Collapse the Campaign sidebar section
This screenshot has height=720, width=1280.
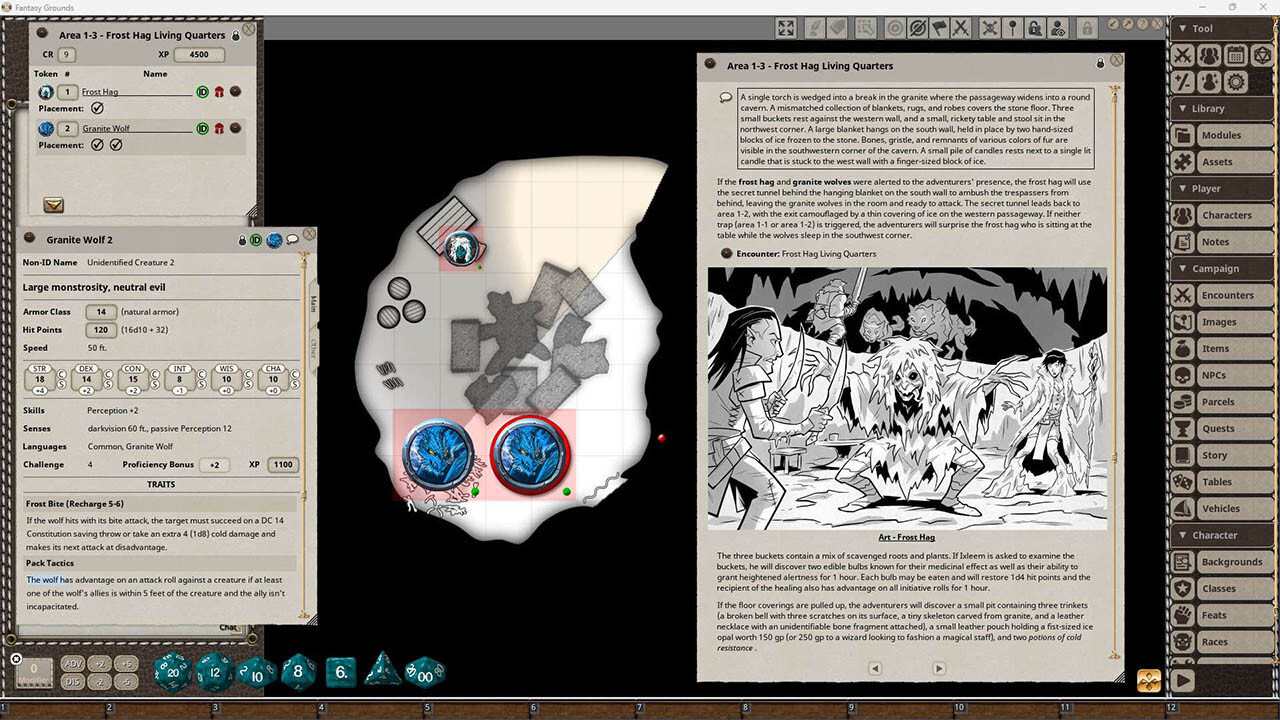click(1221, 268)
